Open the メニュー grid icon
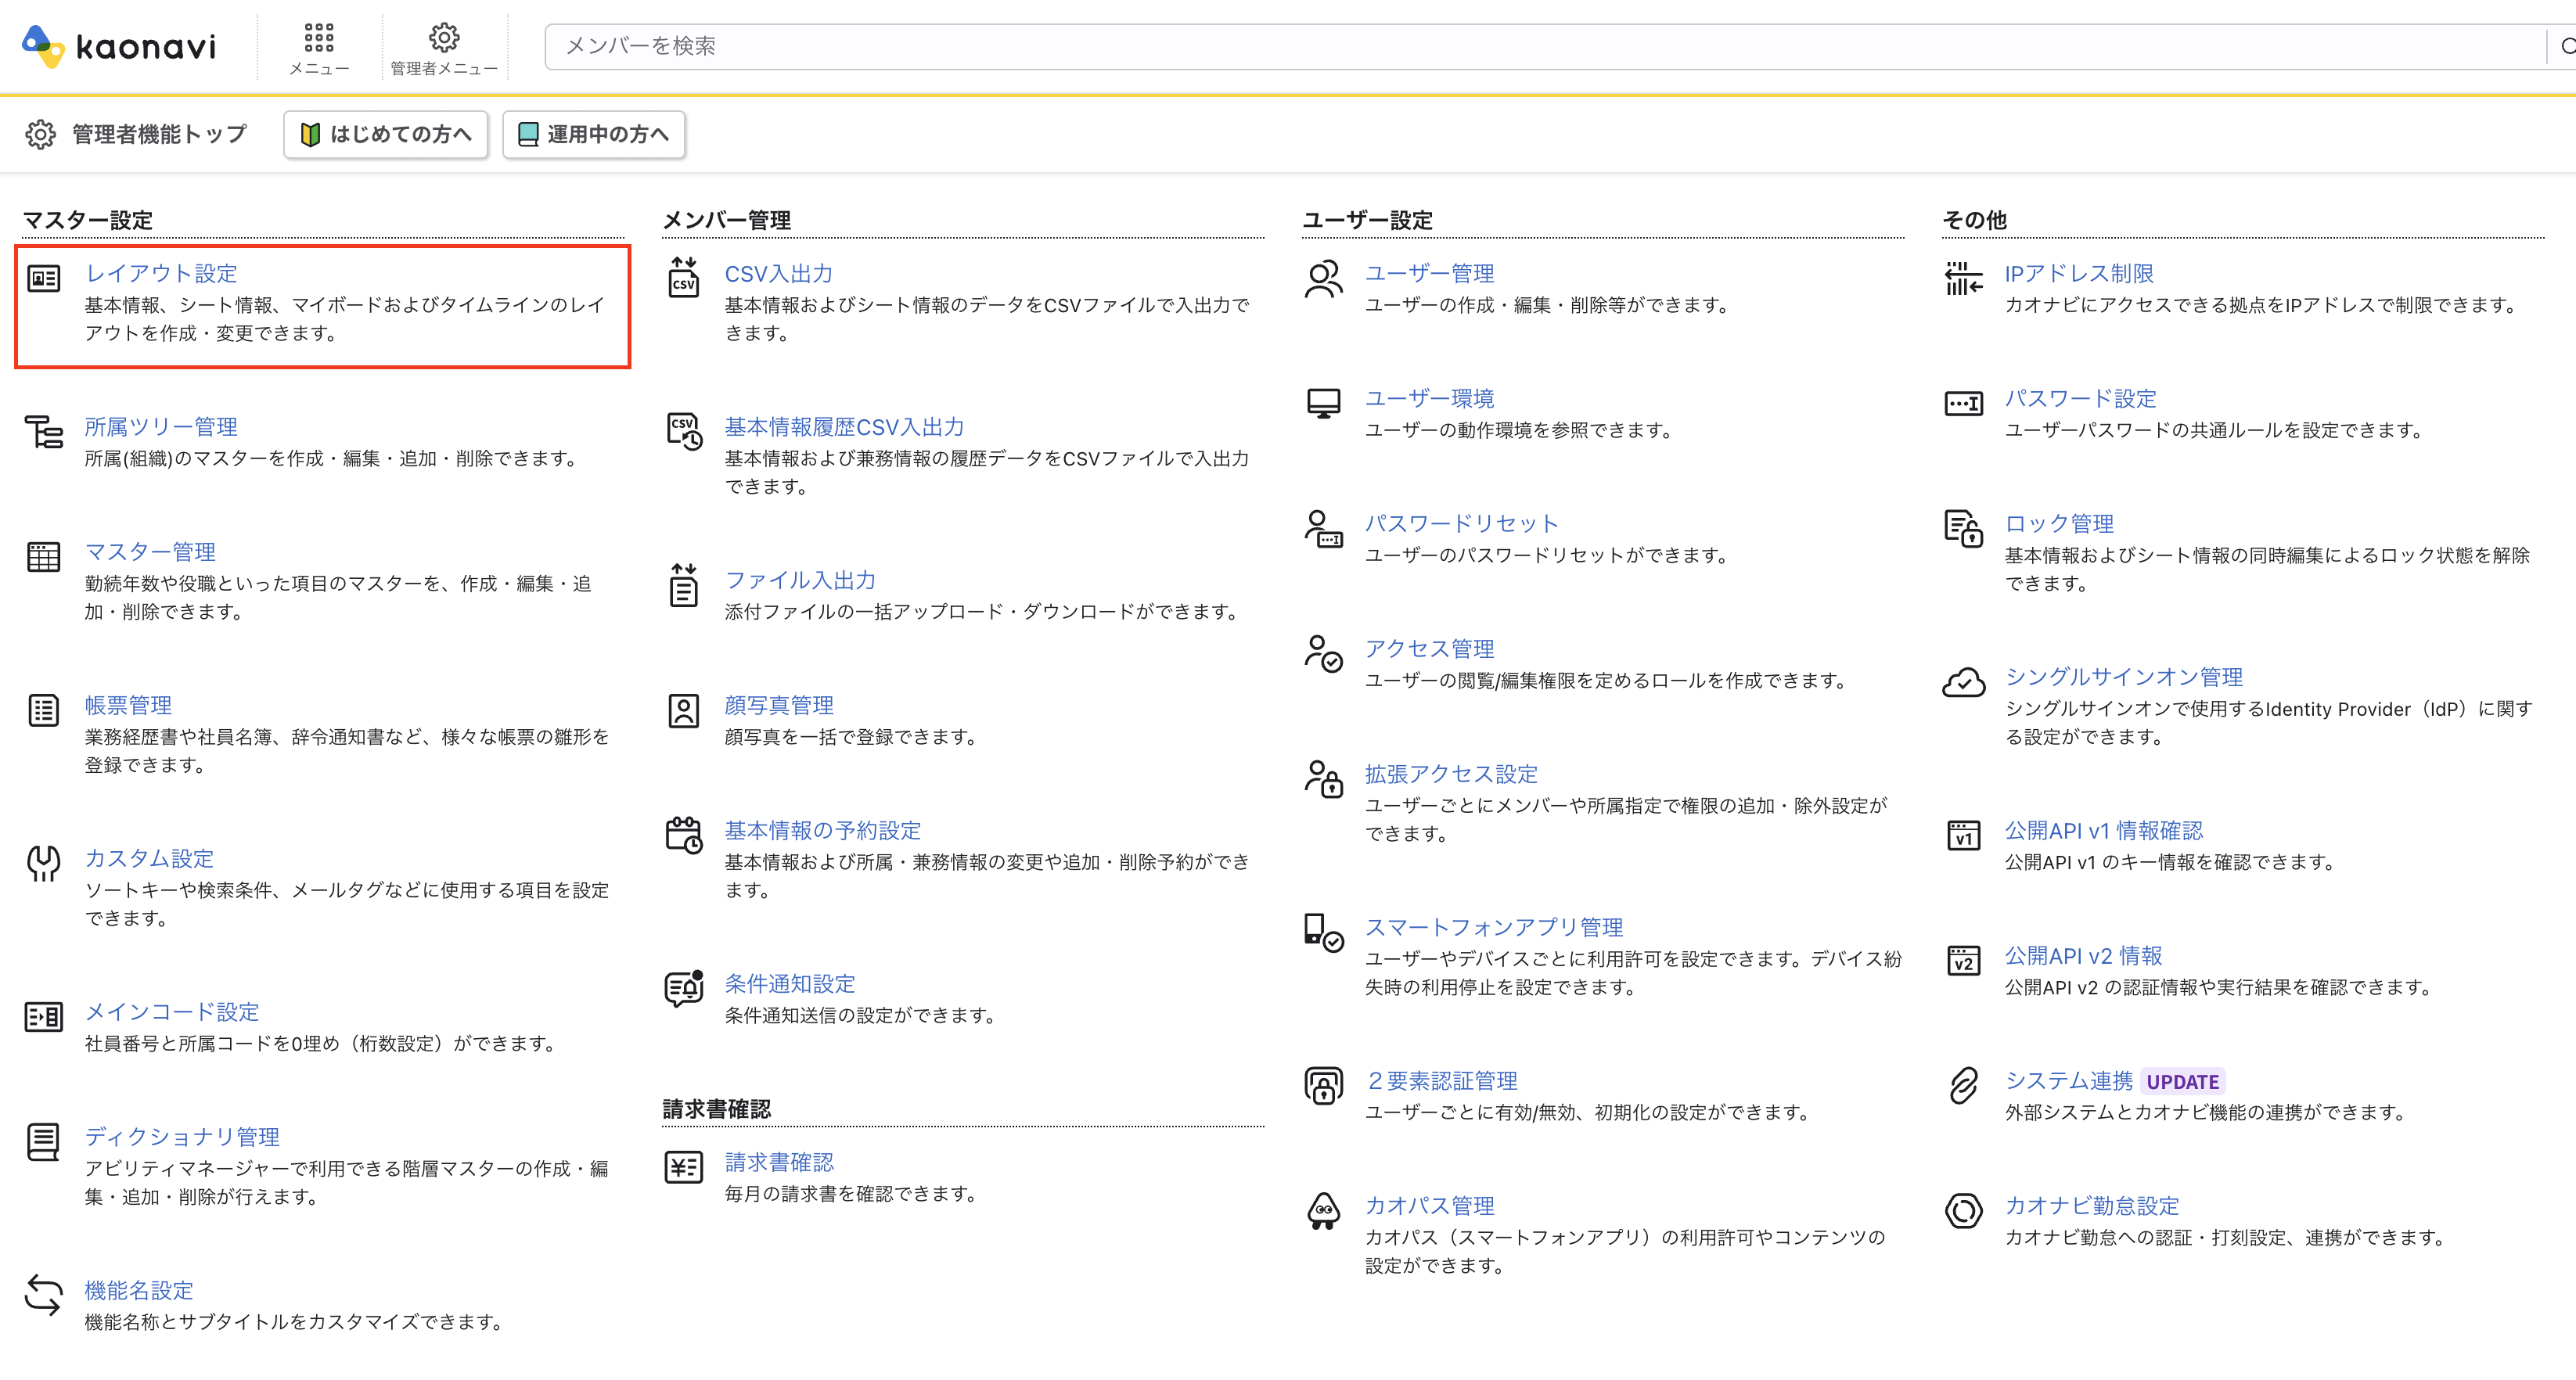The image size is (2576, 1380). pos(319,38)
